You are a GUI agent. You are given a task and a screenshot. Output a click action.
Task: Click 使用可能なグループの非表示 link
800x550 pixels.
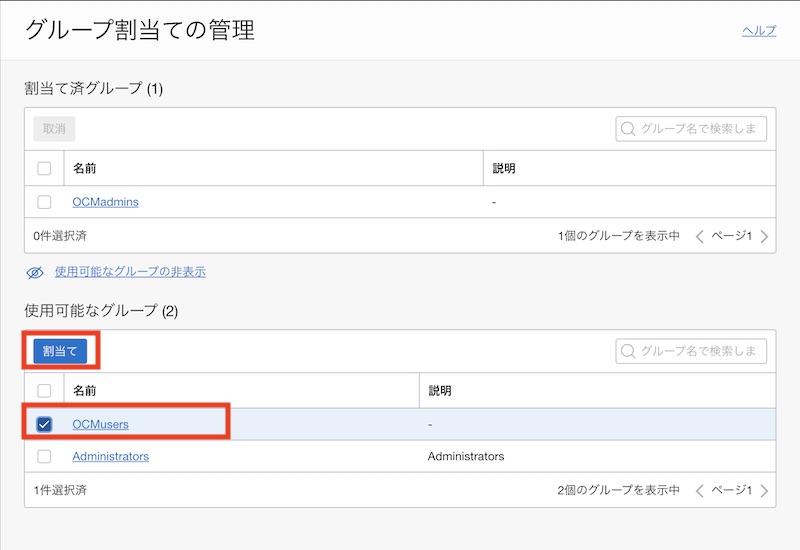tap(130, 272)
